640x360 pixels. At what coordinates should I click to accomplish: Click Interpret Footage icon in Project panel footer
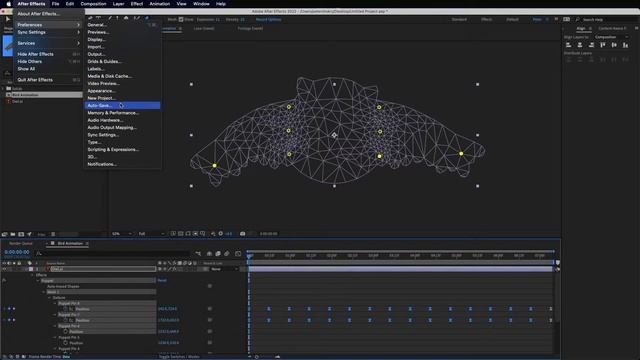click(4, 234)
